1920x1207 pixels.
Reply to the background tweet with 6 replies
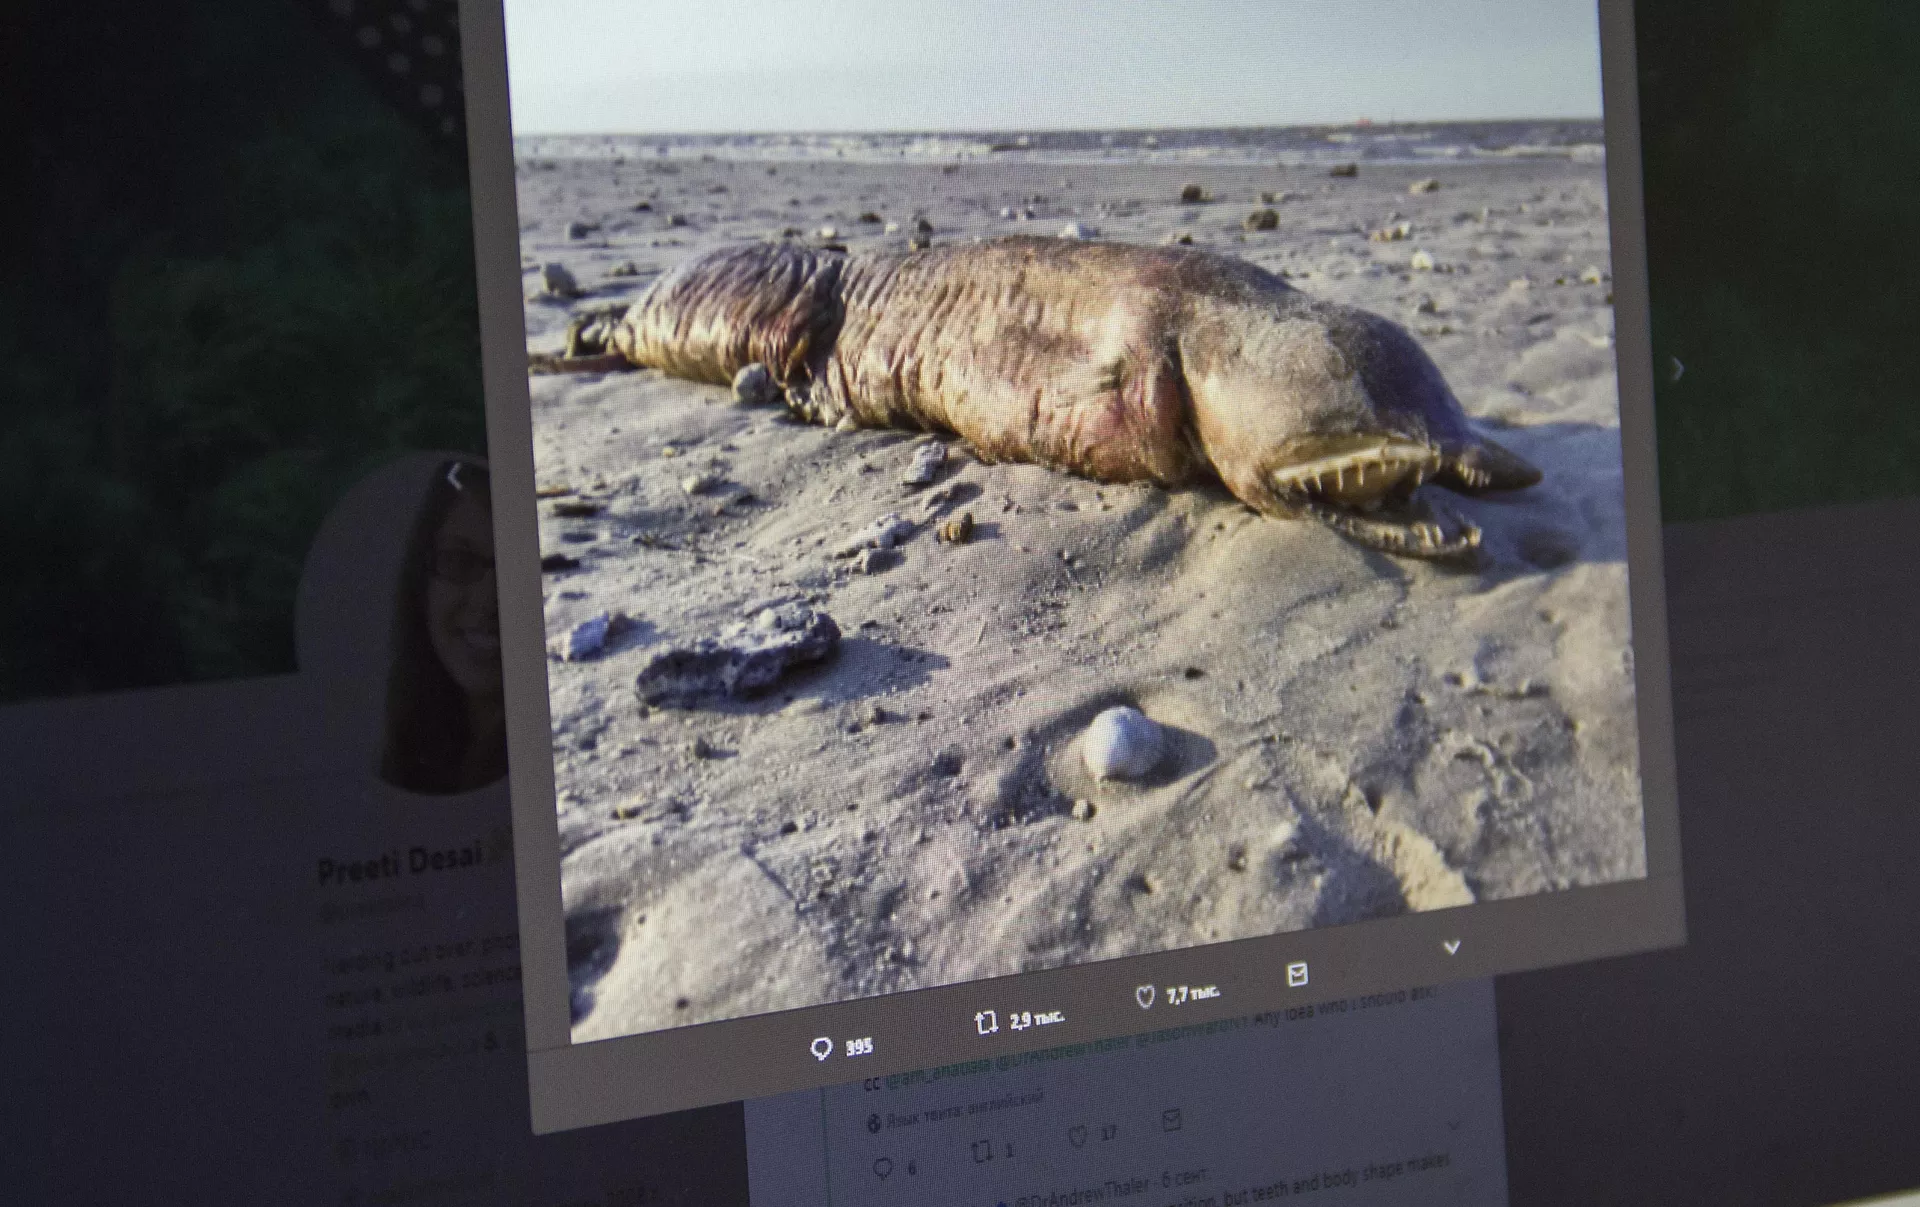[882, 1168]
